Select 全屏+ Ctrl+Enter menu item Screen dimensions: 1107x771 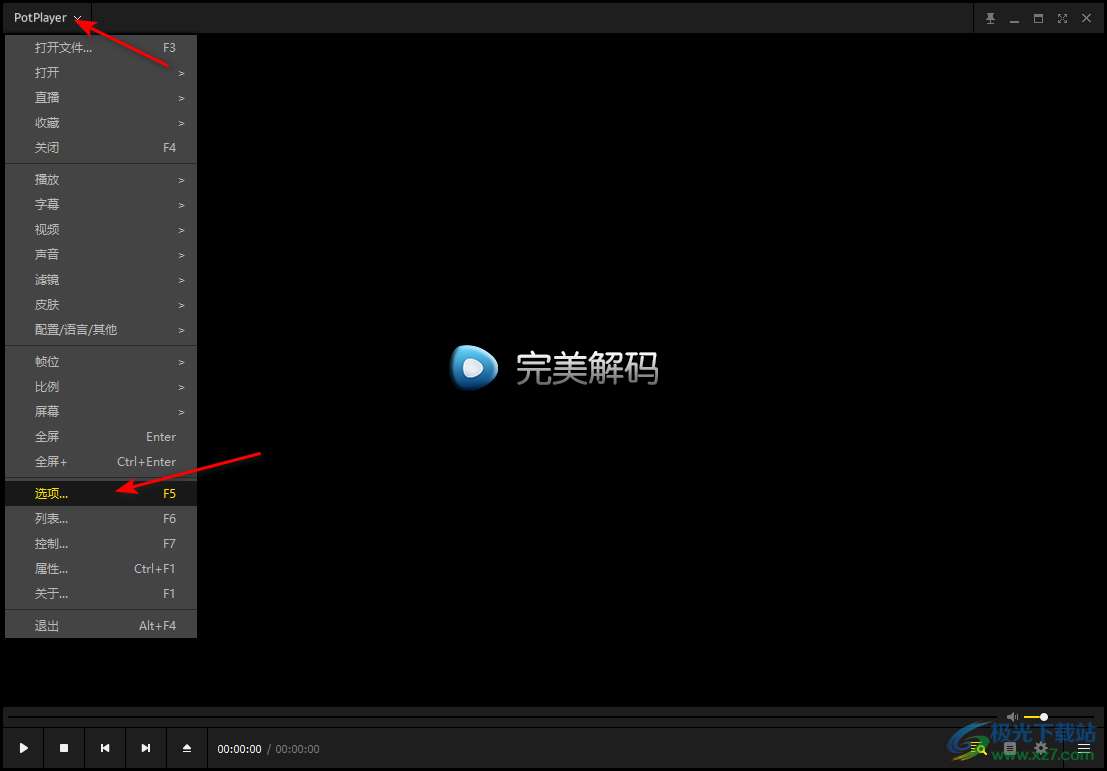101,462
